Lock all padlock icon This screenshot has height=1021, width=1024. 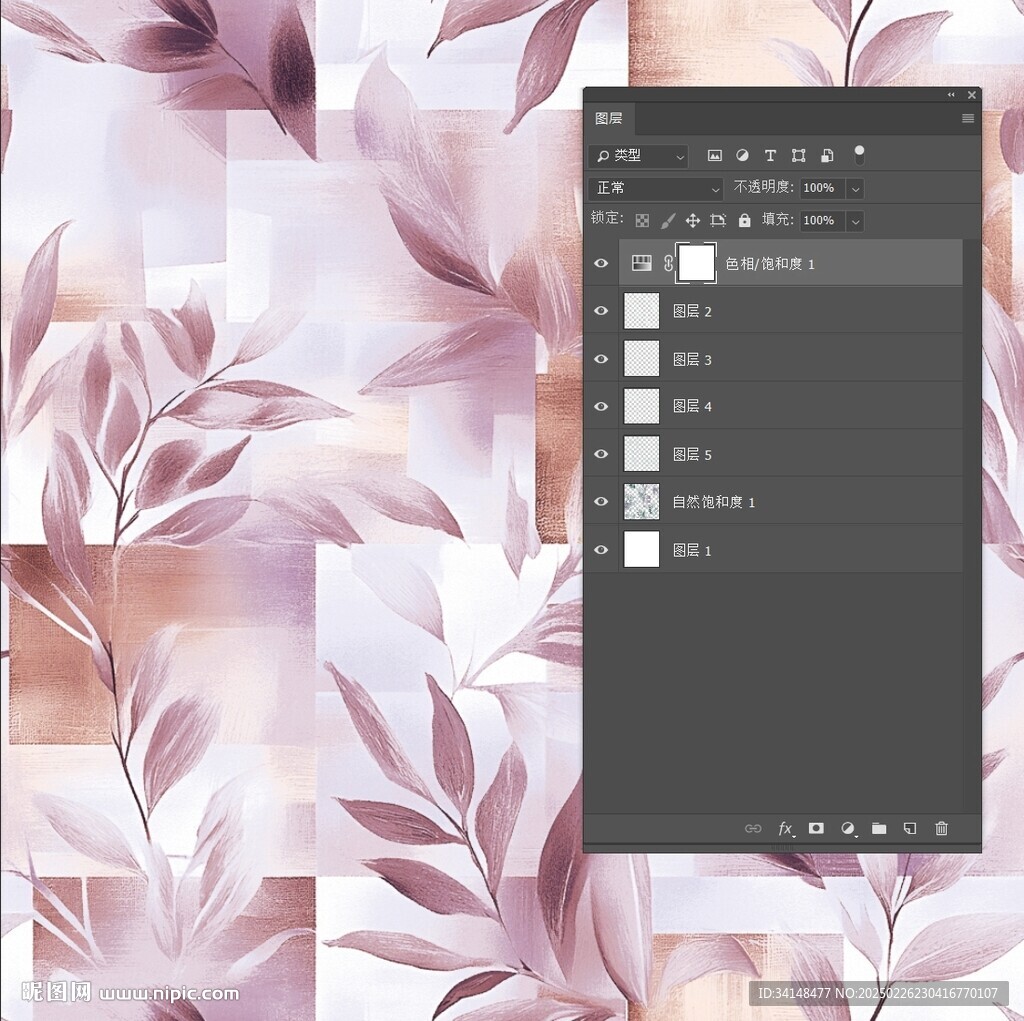click(x=744, y=221)
